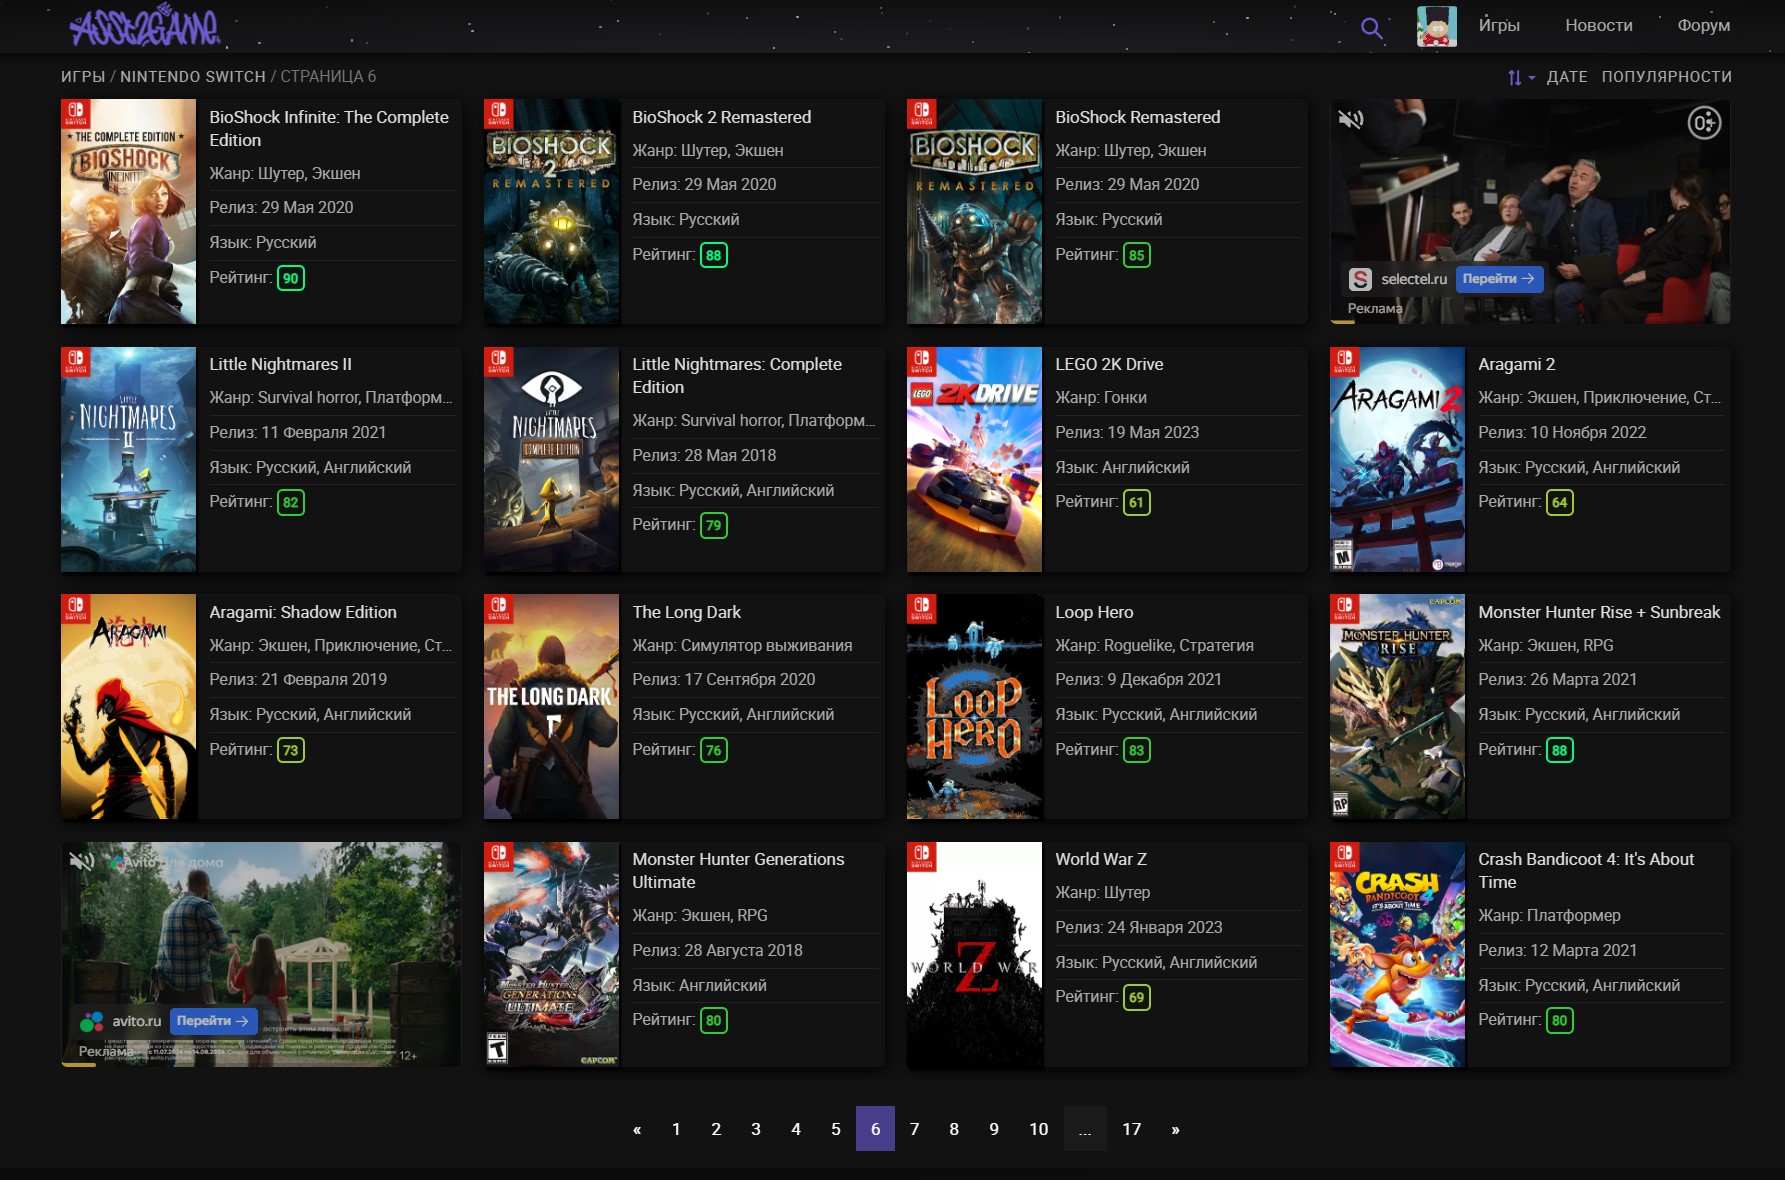Image resolution: width=1785 pixels, height=1180 pixels.
Task: Open the Форум menu item
Action: pos(1703,26)
